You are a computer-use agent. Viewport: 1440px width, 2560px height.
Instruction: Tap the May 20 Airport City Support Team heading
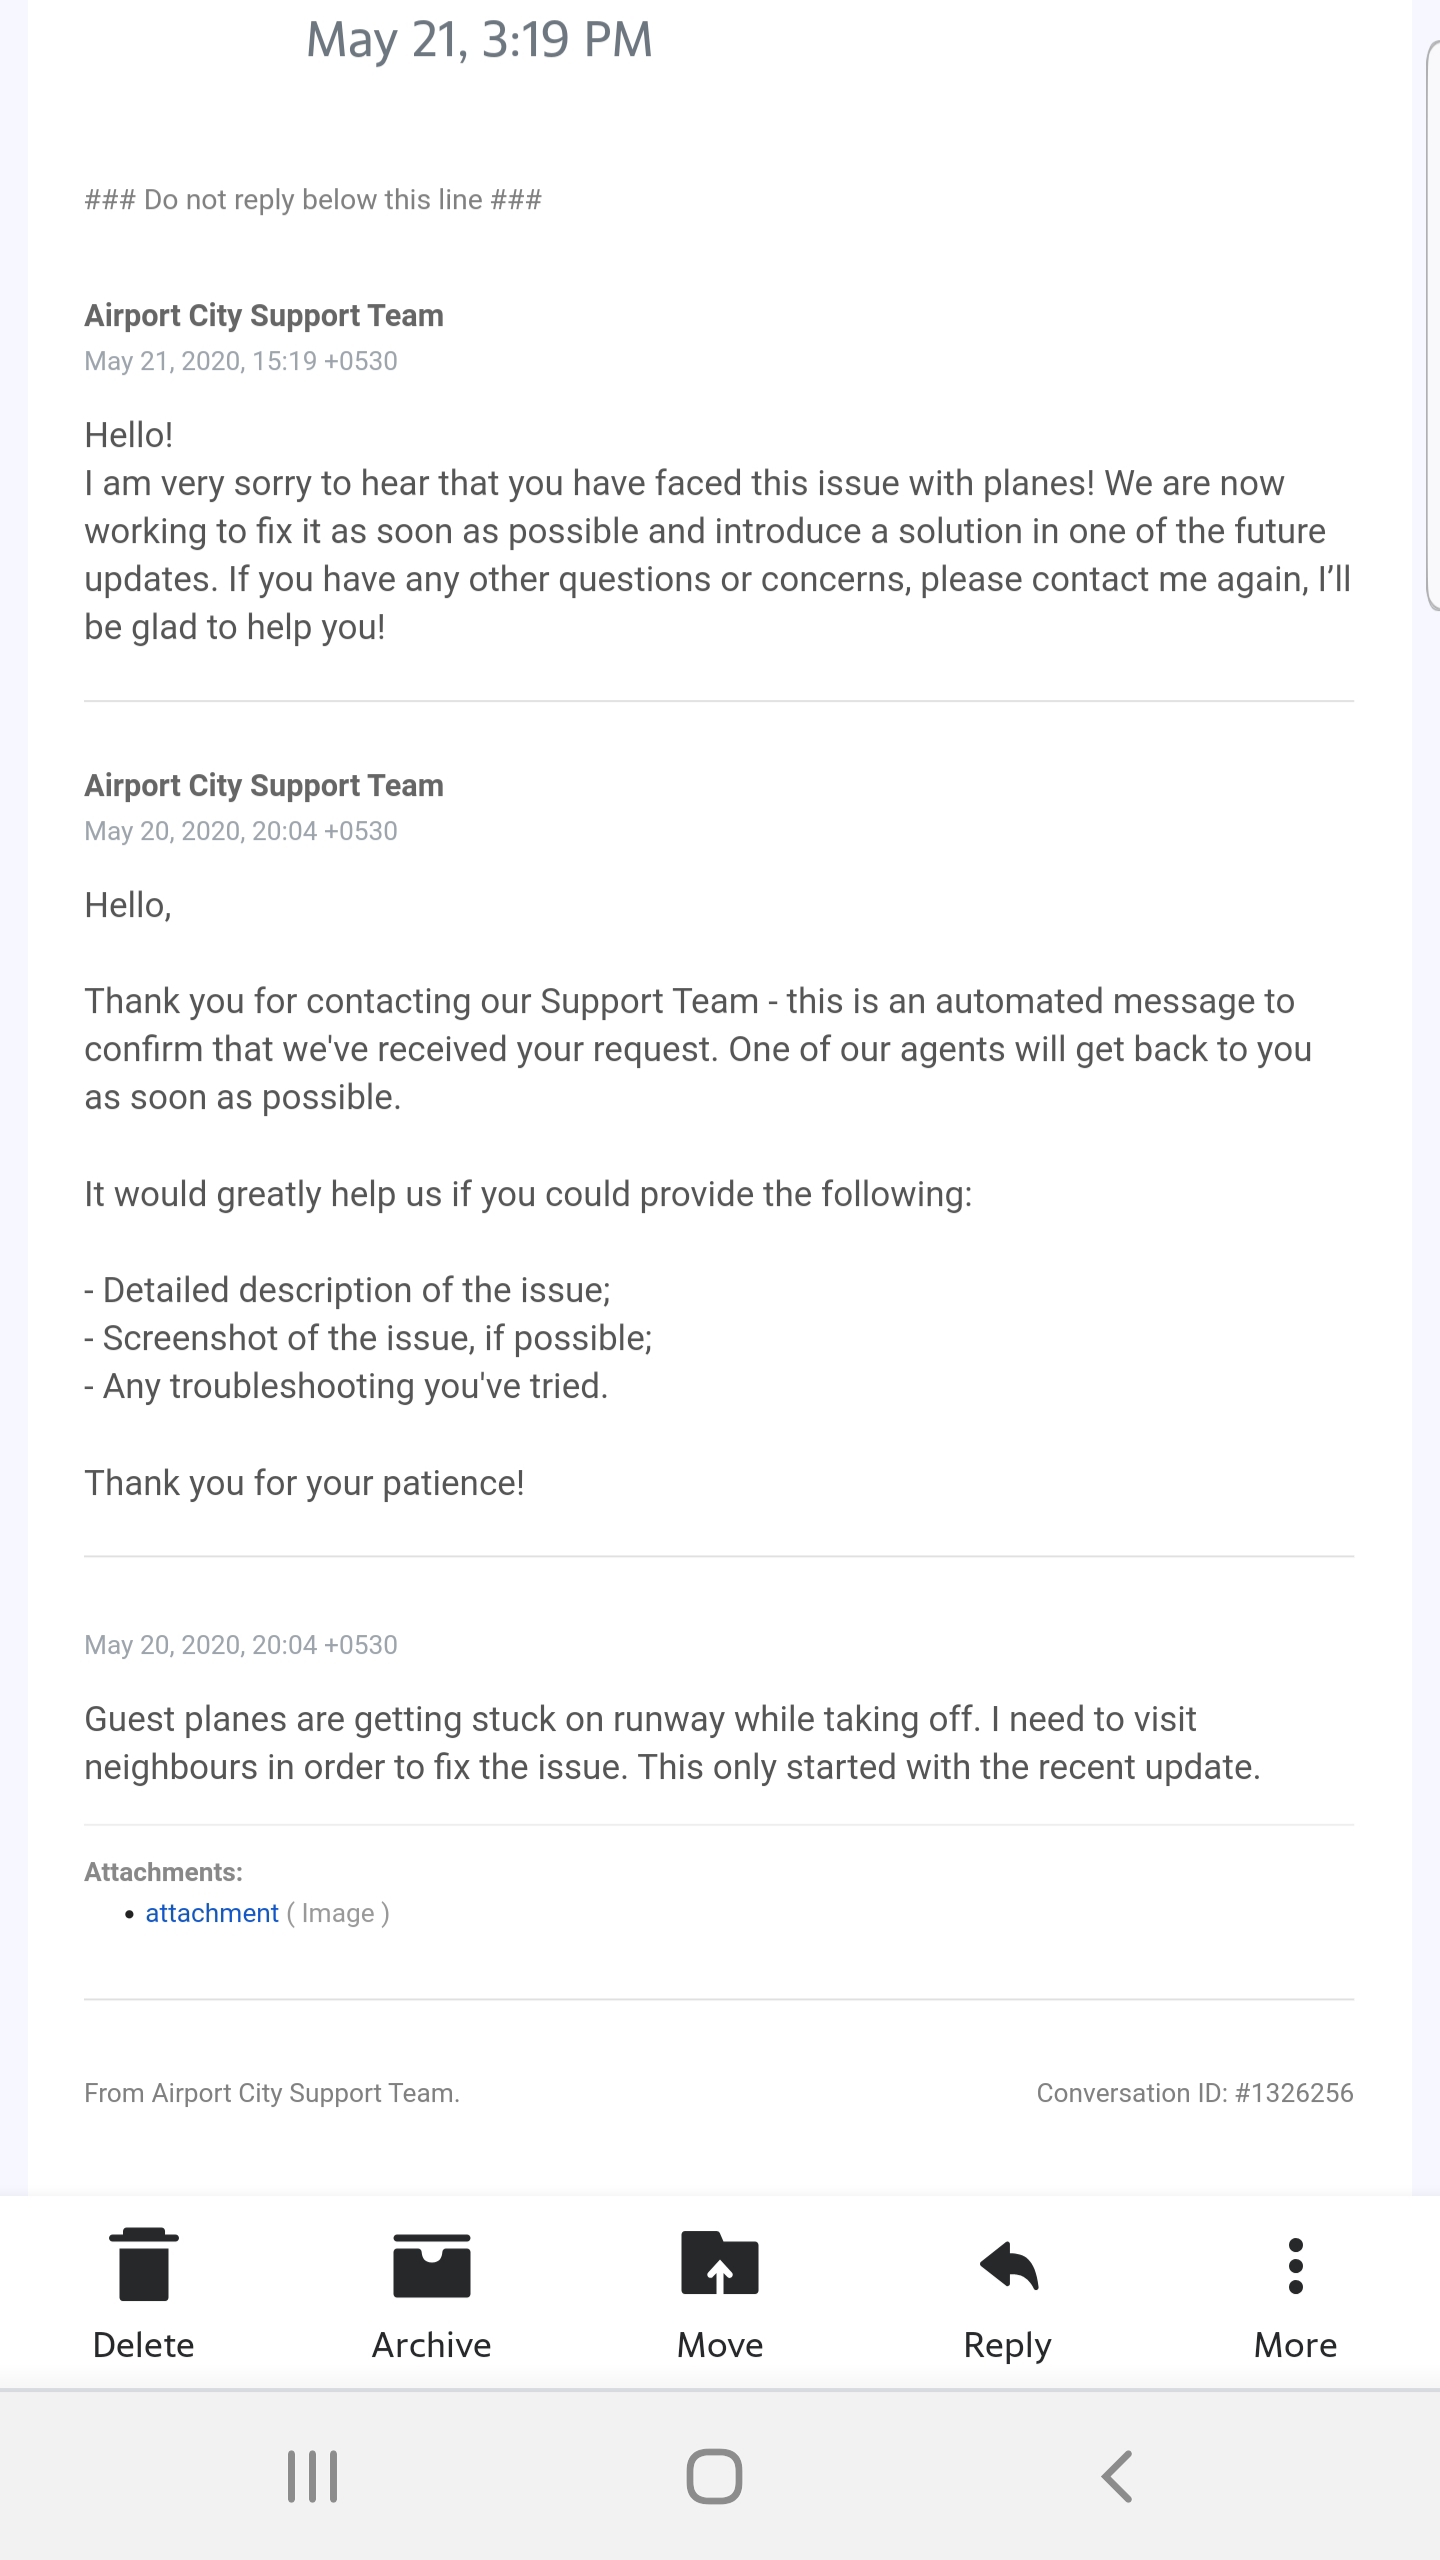pos(264,786)
